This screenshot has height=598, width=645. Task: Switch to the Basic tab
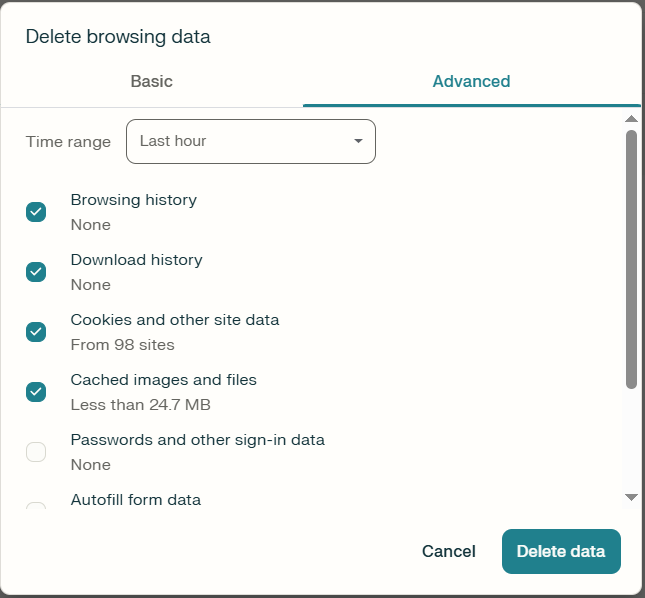[x=151, y=81]
